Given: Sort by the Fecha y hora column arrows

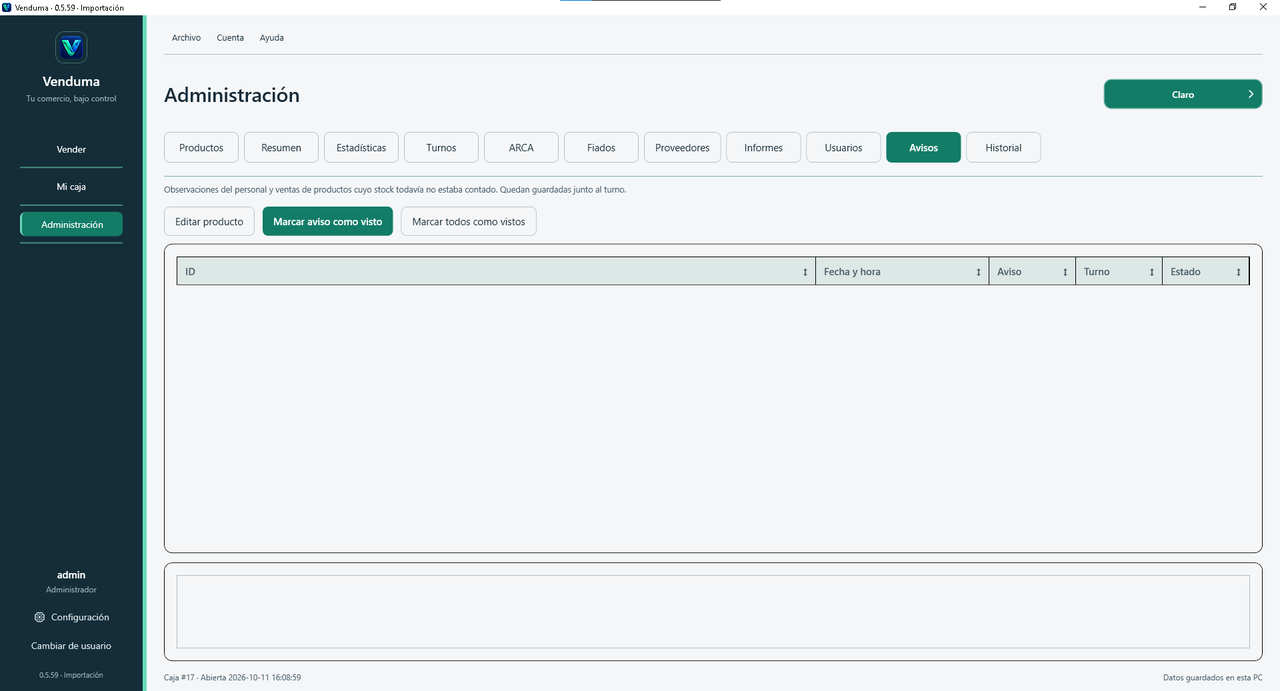Looking at the screenshot, I should (978, 272).
